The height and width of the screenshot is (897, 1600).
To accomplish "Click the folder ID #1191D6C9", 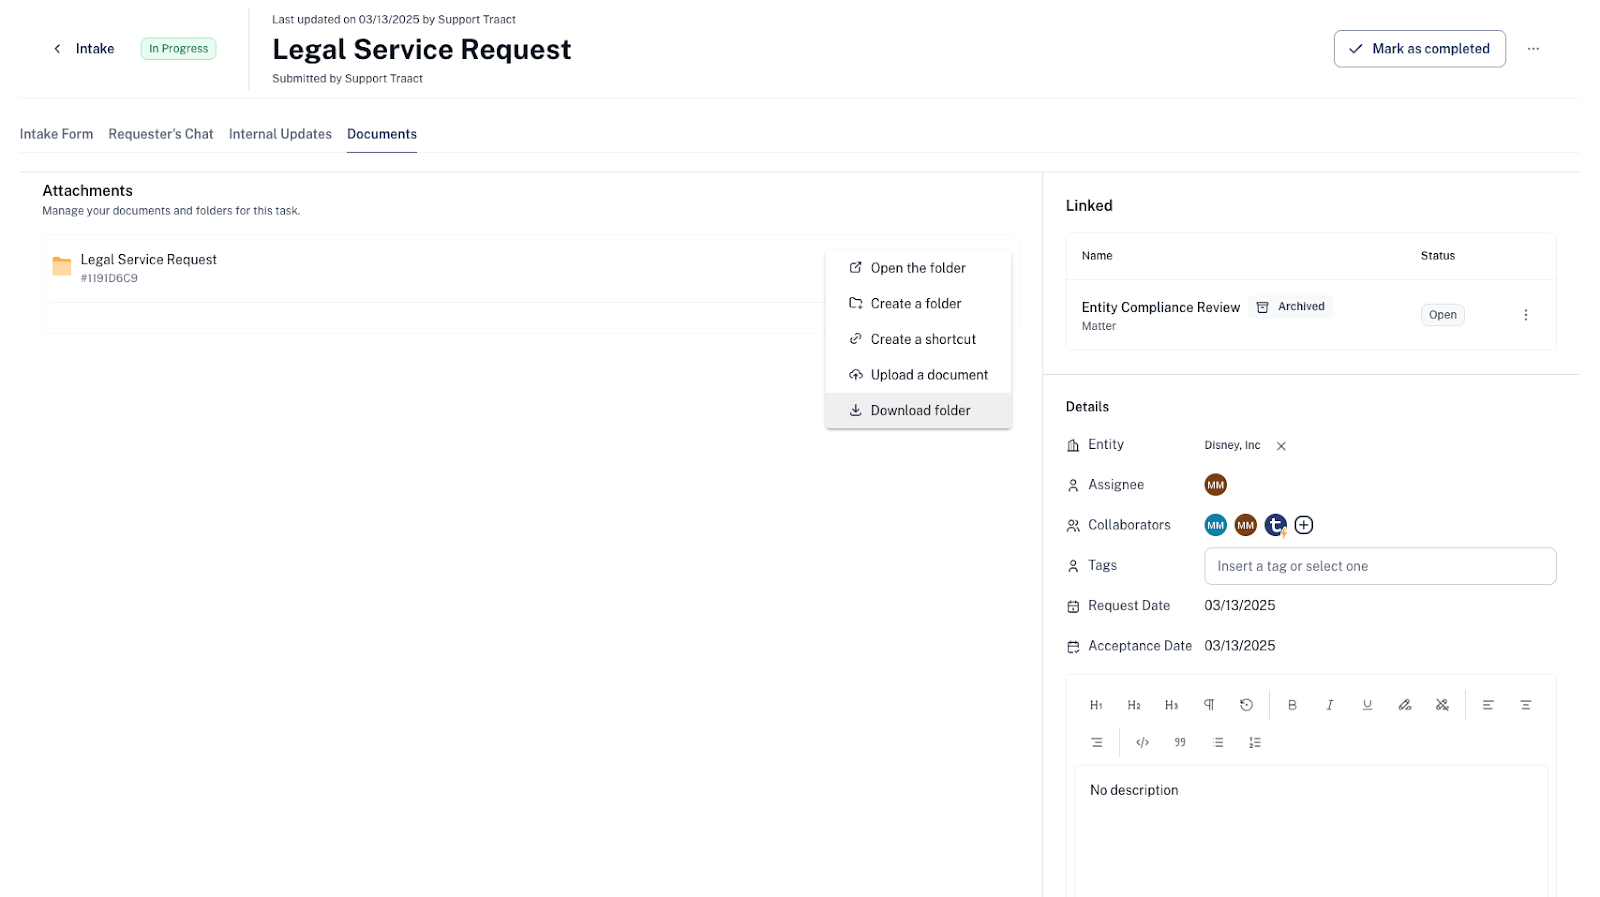I will [x=109, y=279].
